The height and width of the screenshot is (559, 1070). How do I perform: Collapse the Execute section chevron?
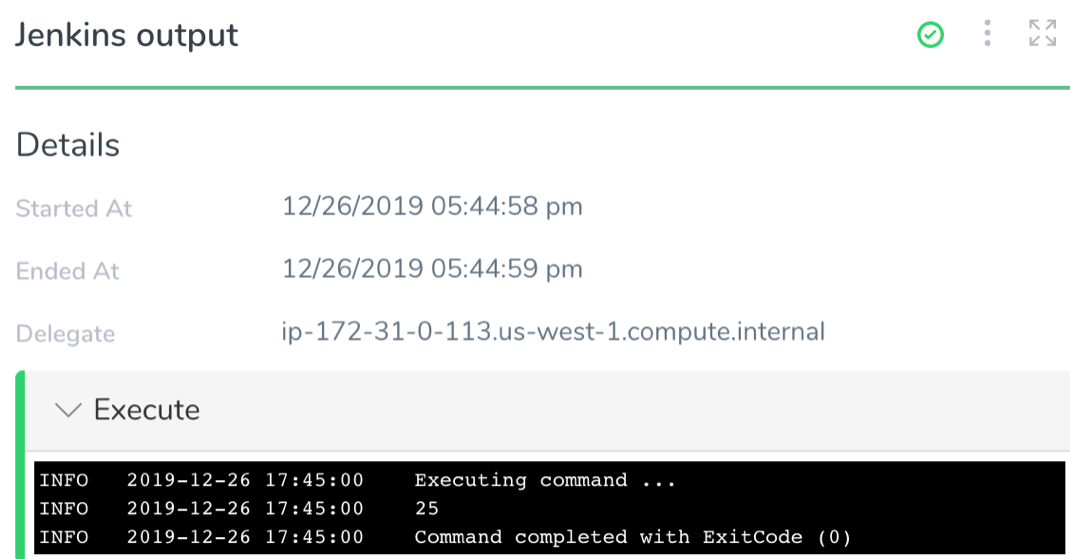pyautogui.click(x=68, y=410)
